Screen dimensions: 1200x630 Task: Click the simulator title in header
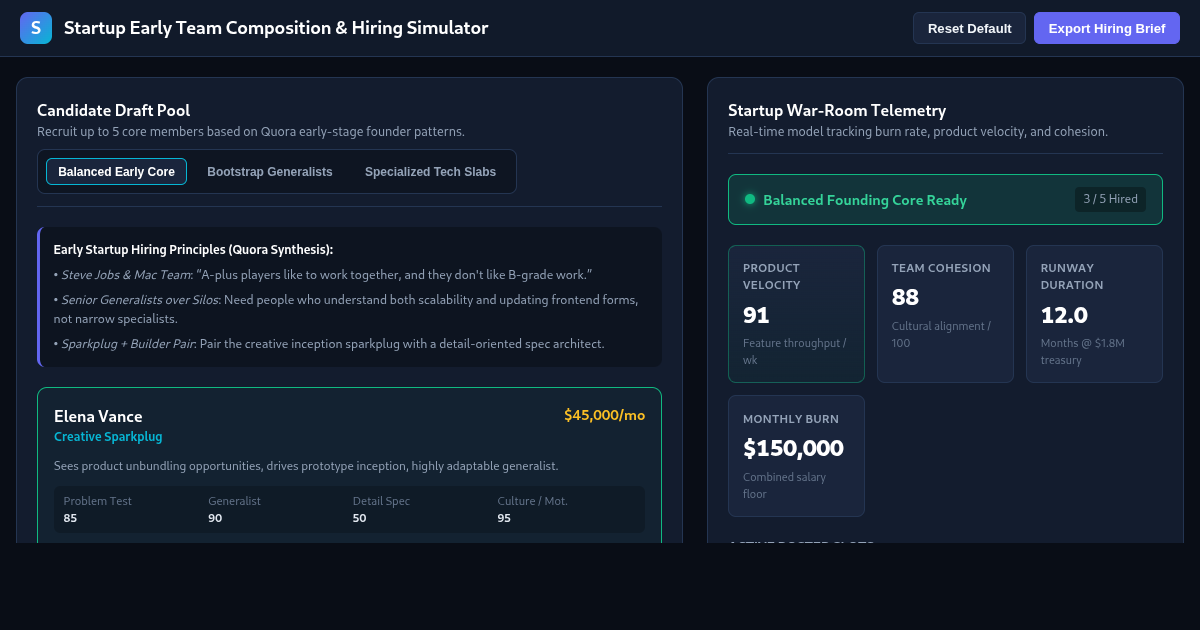pyautogui.click(x=276, y=28)
